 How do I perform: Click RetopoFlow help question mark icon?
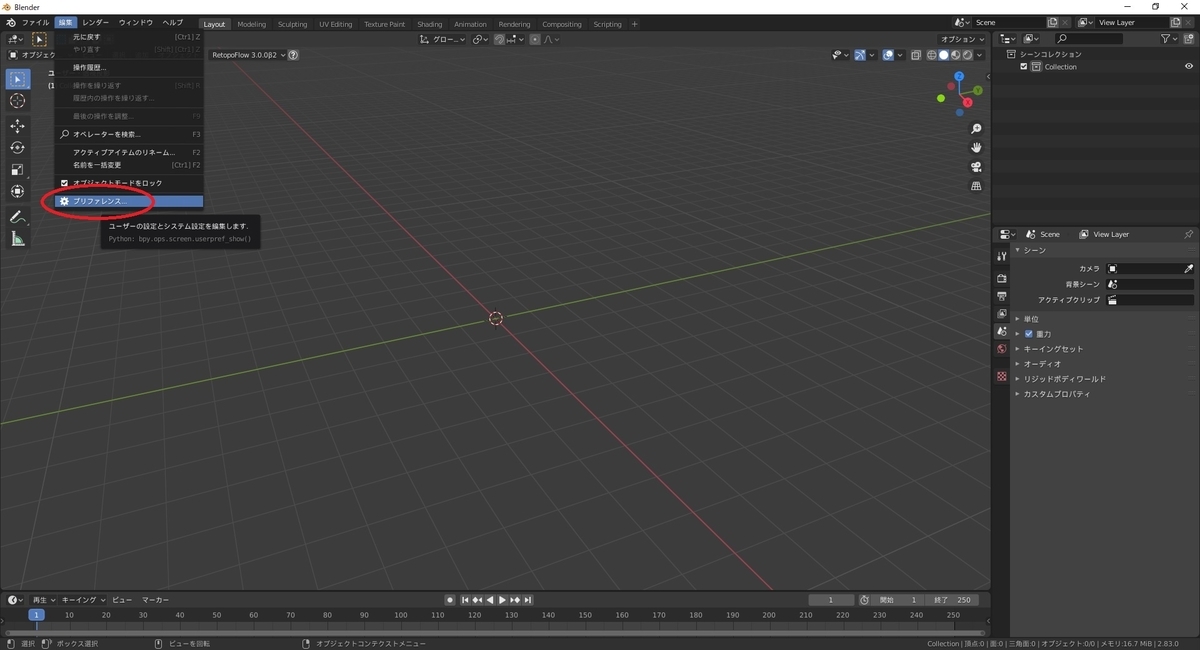293,55
